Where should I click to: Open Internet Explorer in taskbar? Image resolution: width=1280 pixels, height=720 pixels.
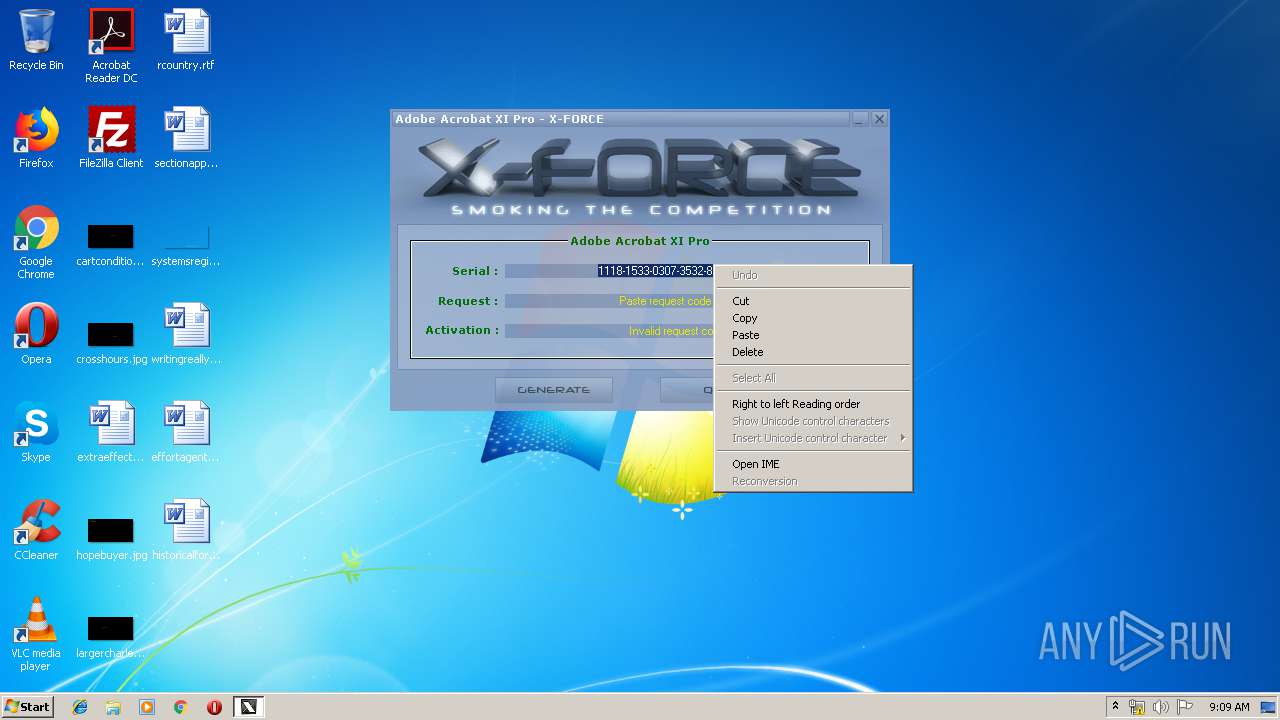tap(80, 707)
